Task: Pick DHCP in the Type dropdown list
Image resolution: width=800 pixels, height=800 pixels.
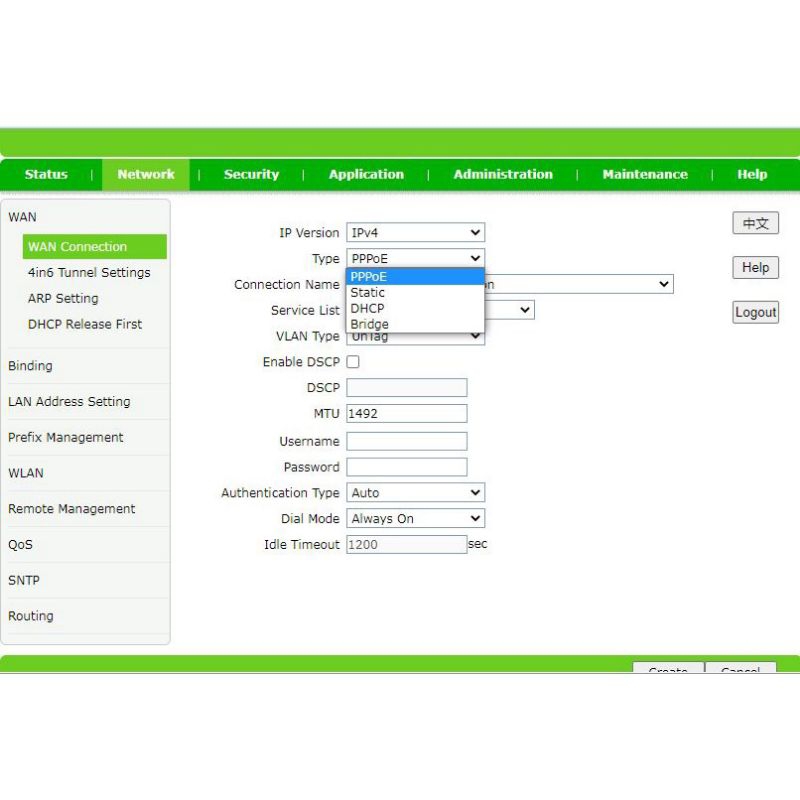Action: [368, 309]
